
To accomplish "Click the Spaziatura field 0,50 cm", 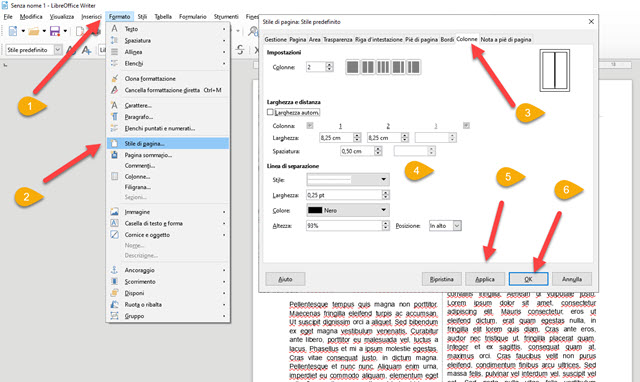I will (x=357, y=151).
